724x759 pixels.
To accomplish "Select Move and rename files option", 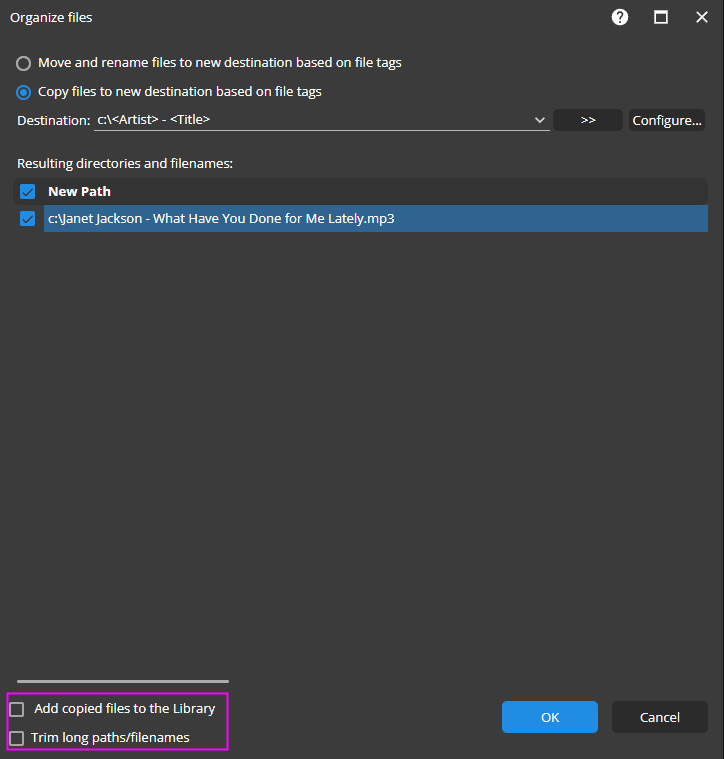I will [x=24, y=63].
